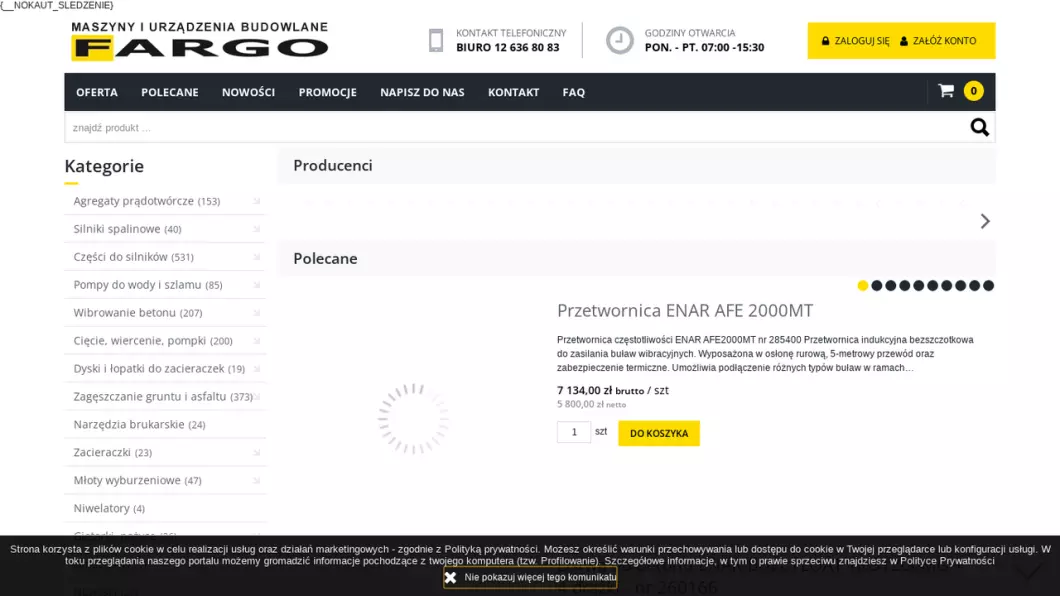Select eighth Polecane carousel dot
This screenshot has height=596, width=1060.
coord(961,286)
